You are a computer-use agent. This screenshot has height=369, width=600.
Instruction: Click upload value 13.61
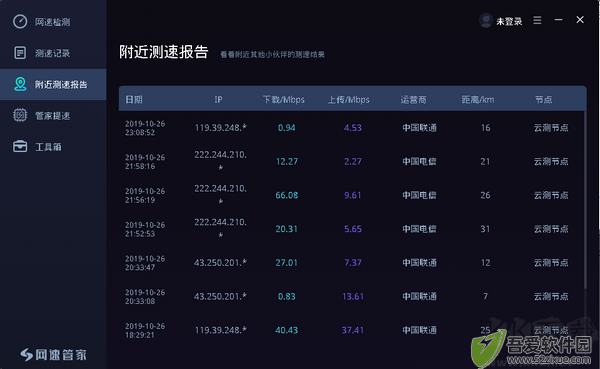pos(353,296)
